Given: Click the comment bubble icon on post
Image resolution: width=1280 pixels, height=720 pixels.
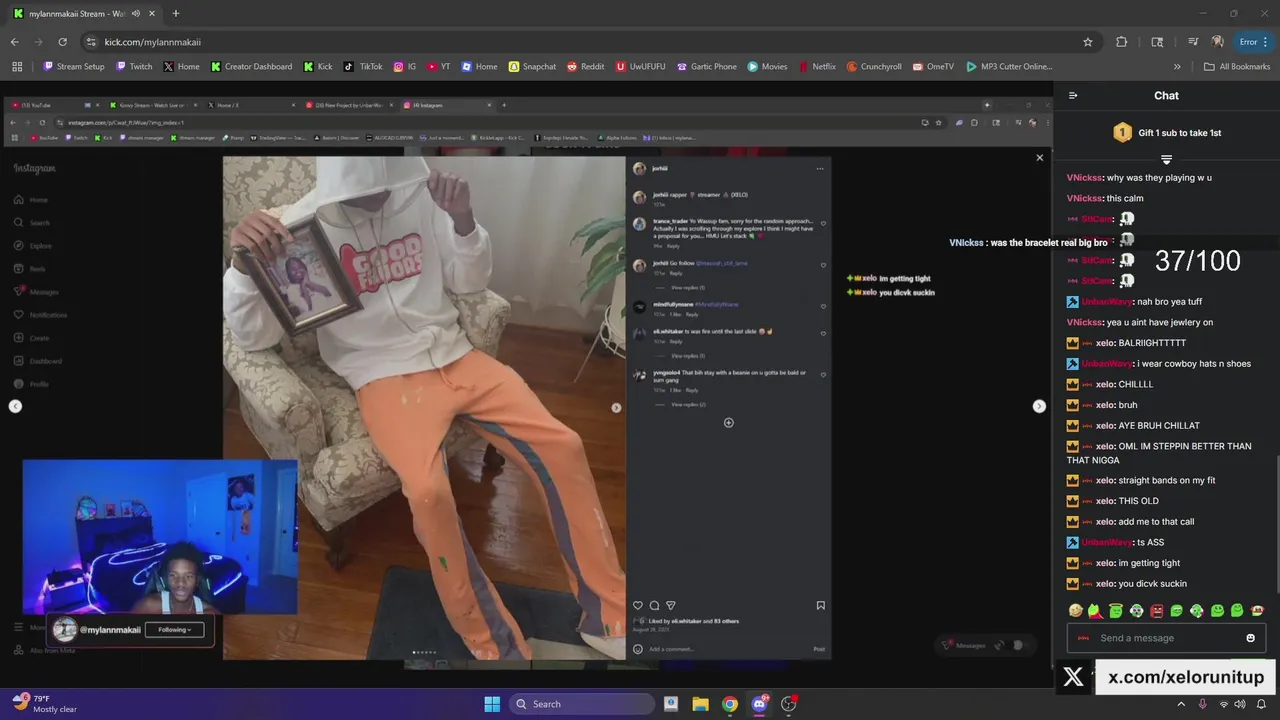Looking at the screenshot, I should [x=654, y=605].
